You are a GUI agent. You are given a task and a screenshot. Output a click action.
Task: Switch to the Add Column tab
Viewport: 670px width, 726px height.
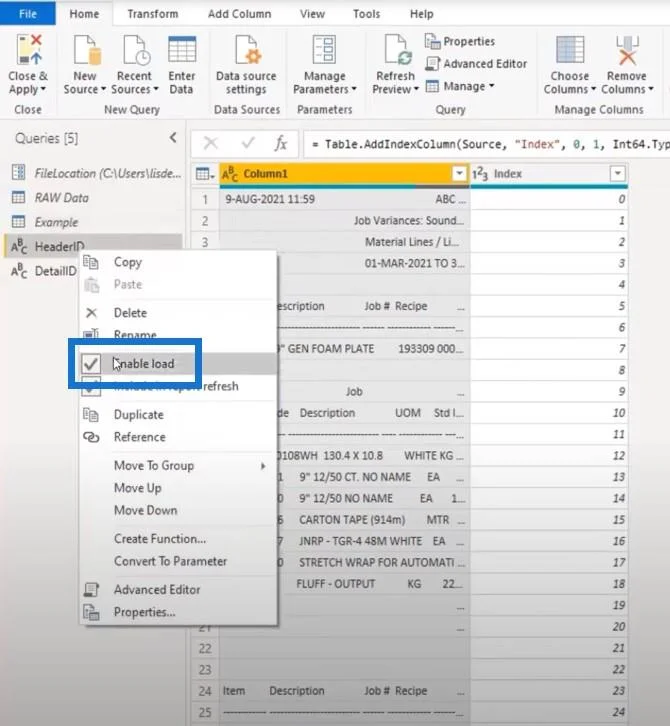[x=239, y=14]
